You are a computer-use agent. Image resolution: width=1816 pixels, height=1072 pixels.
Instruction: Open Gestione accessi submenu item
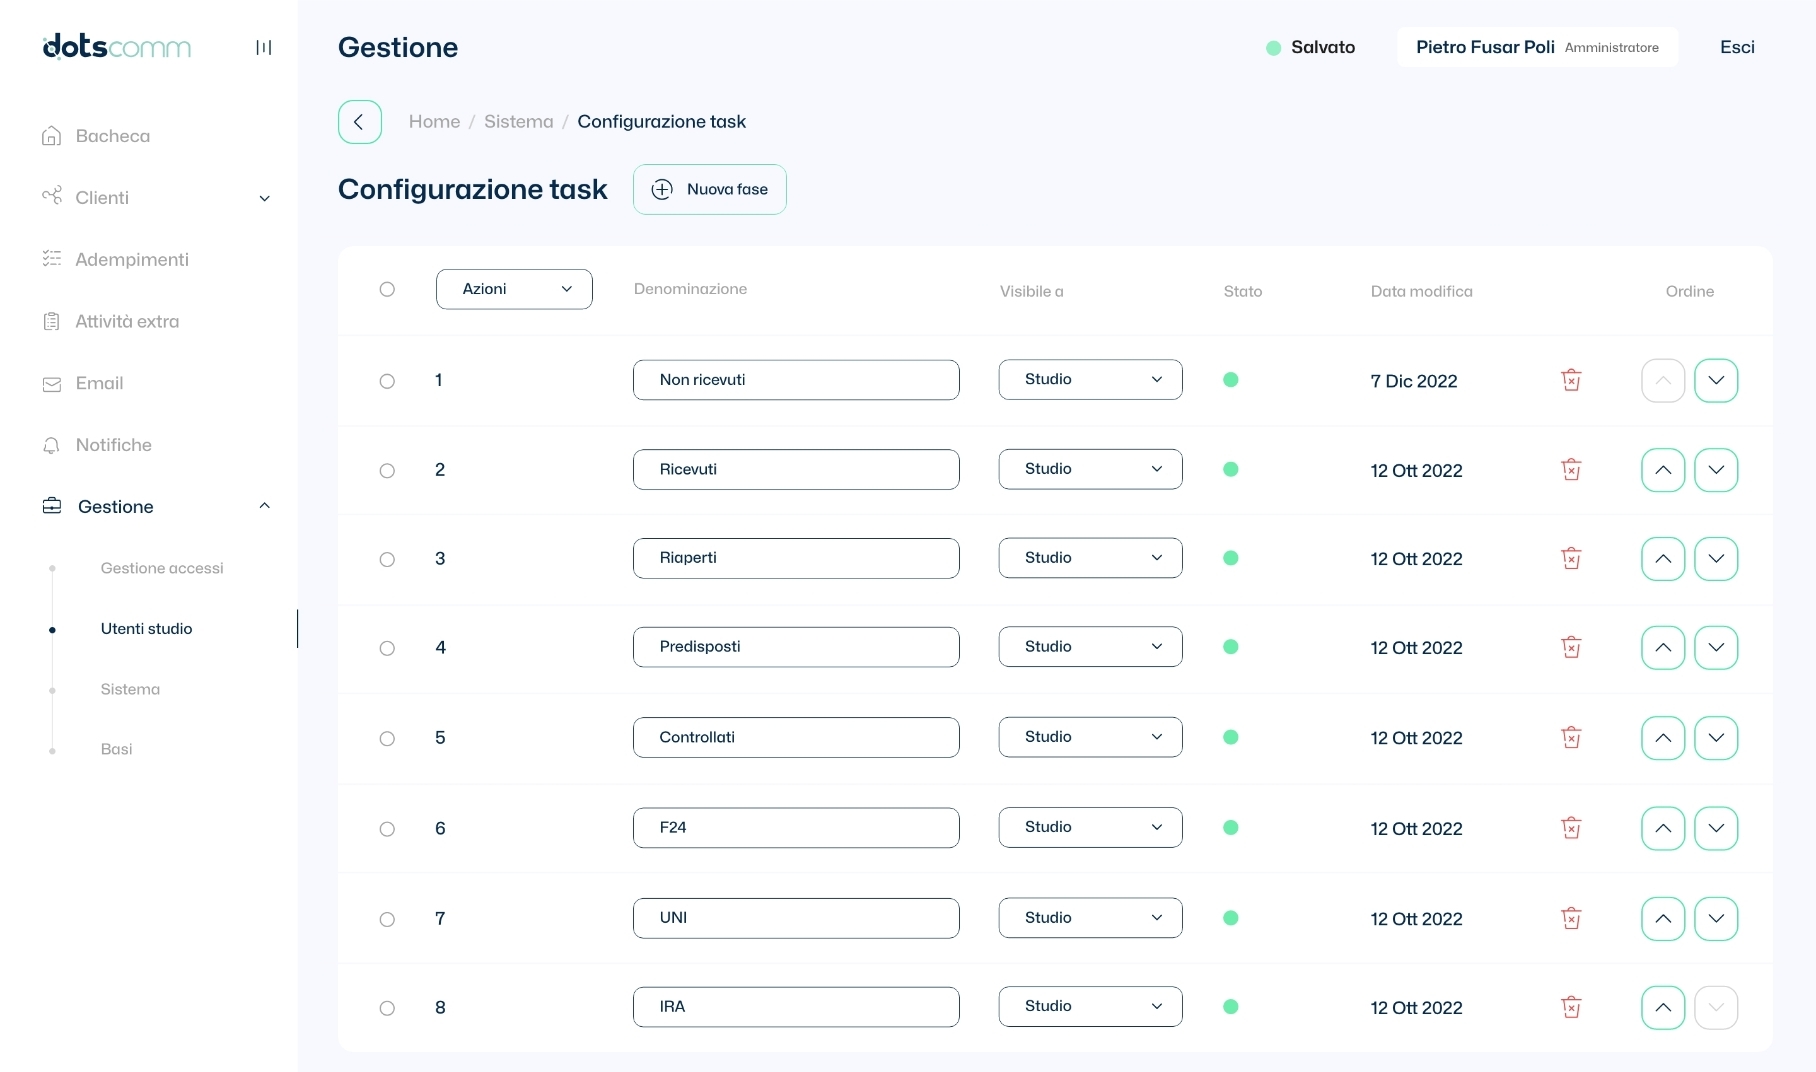tap(162, 568)
